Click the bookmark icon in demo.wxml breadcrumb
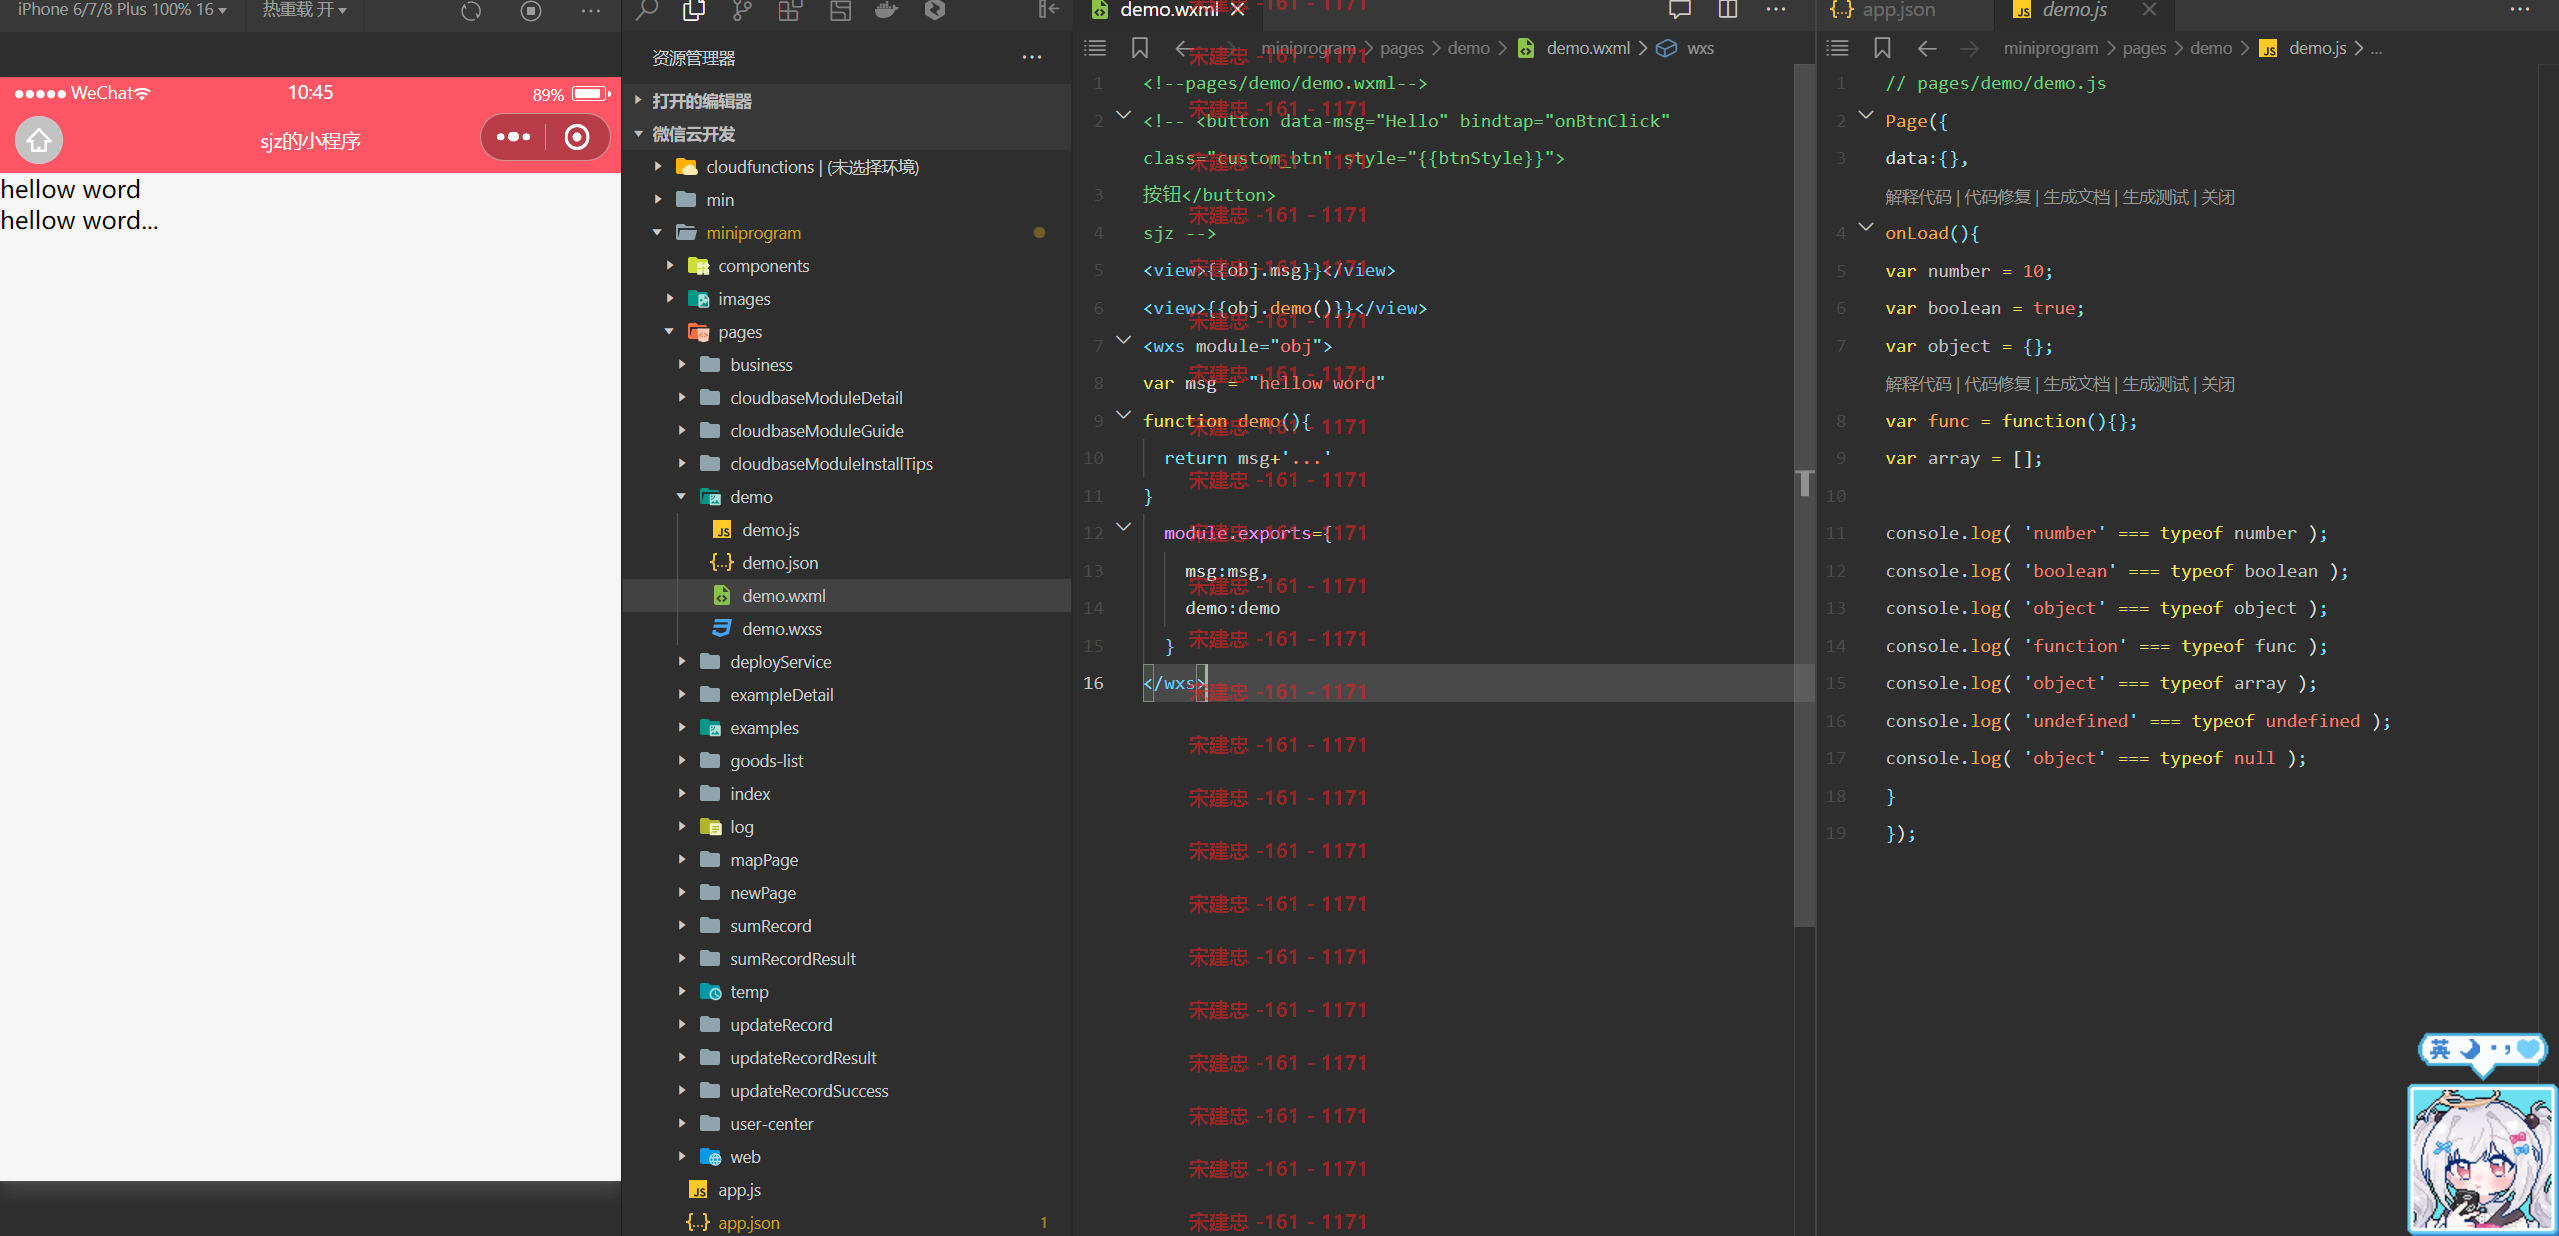2559x1236 pixels. pos(1139,48)
